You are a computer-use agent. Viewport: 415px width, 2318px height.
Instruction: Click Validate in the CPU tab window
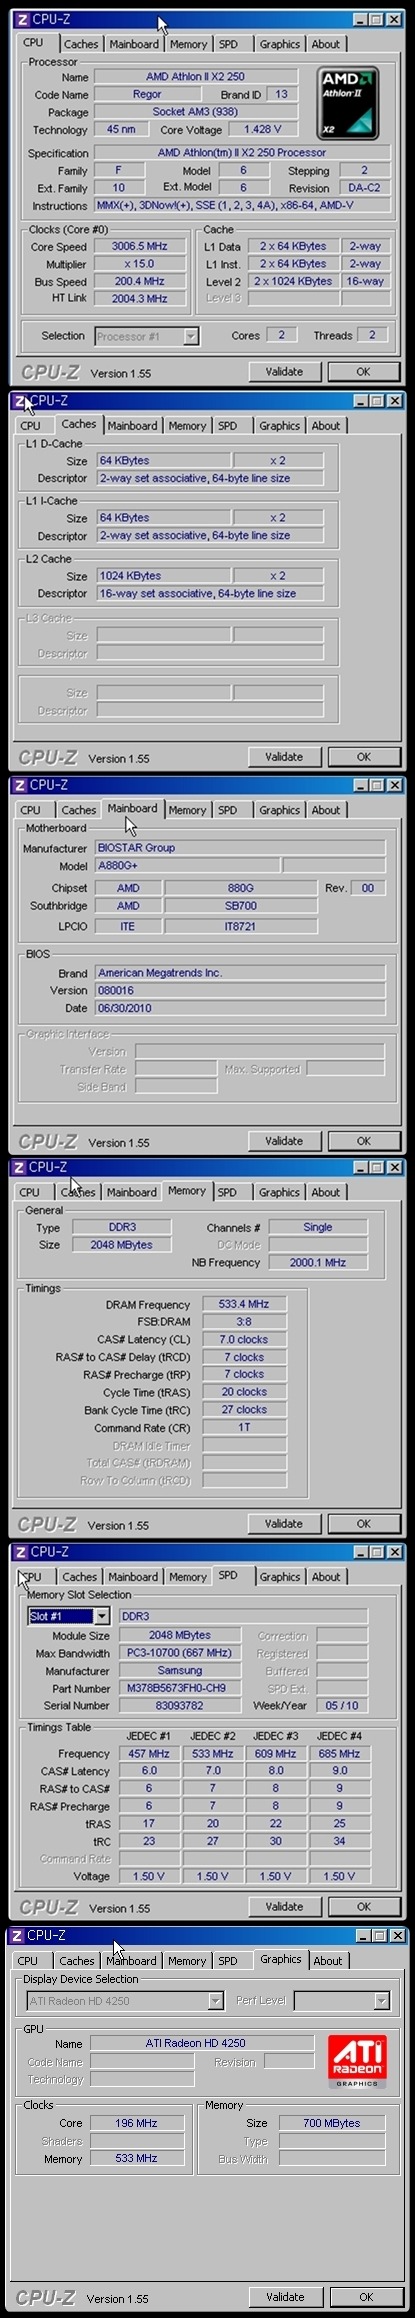tap(284, 372)
